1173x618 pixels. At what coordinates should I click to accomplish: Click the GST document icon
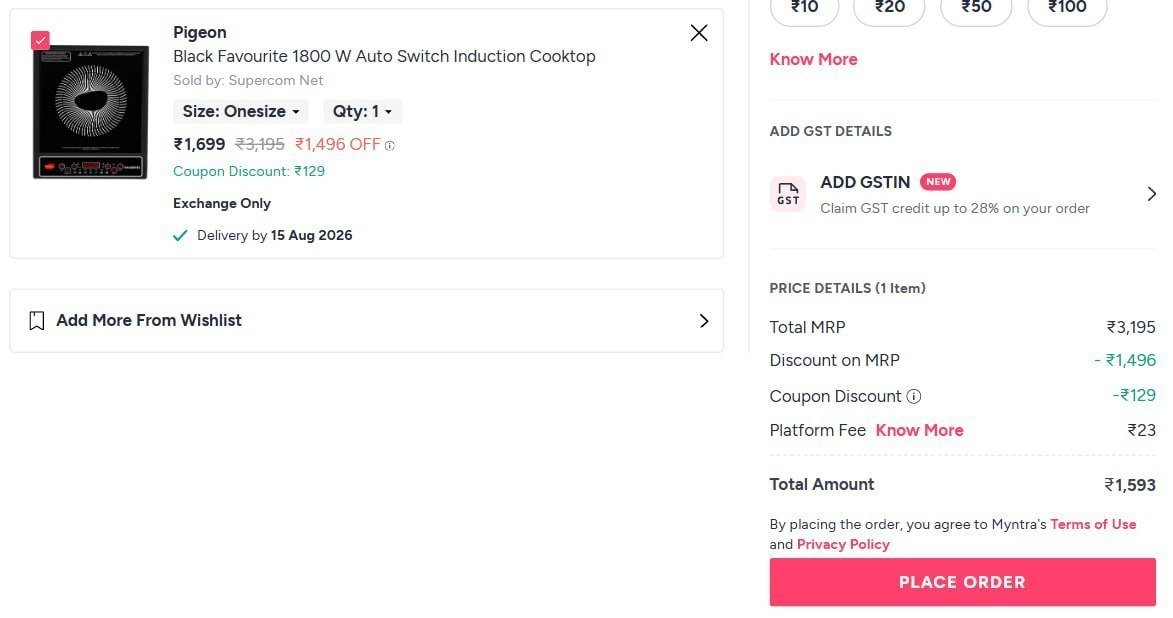pos(788,195)
